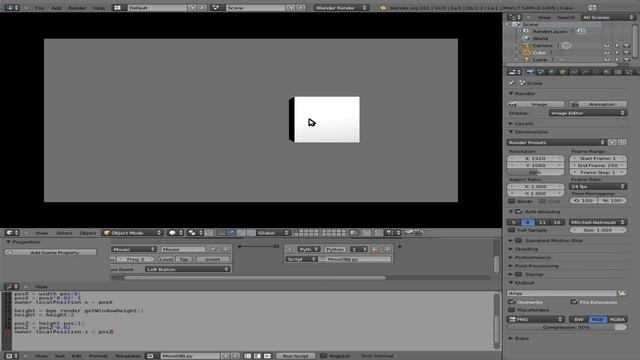640x360 pixels.
Task: Toggle Border checkbox
Action: click(511, 201)
